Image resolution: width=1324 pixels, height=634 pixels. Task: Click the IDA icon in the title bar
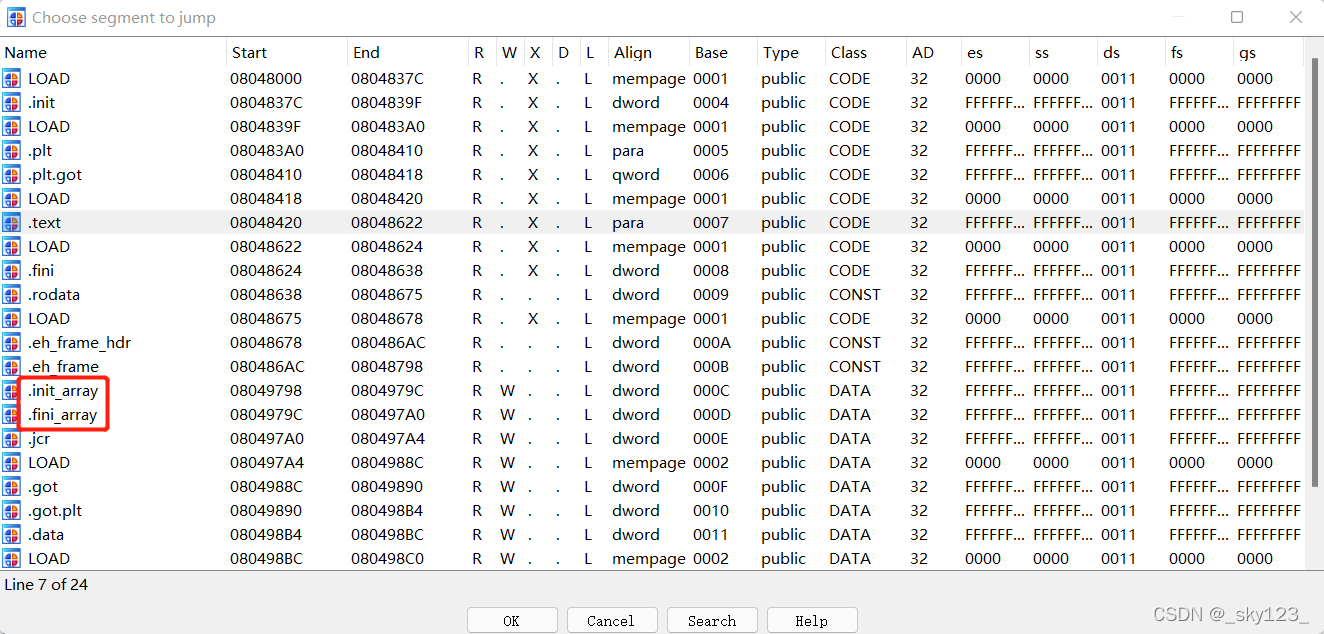point(16,17)
